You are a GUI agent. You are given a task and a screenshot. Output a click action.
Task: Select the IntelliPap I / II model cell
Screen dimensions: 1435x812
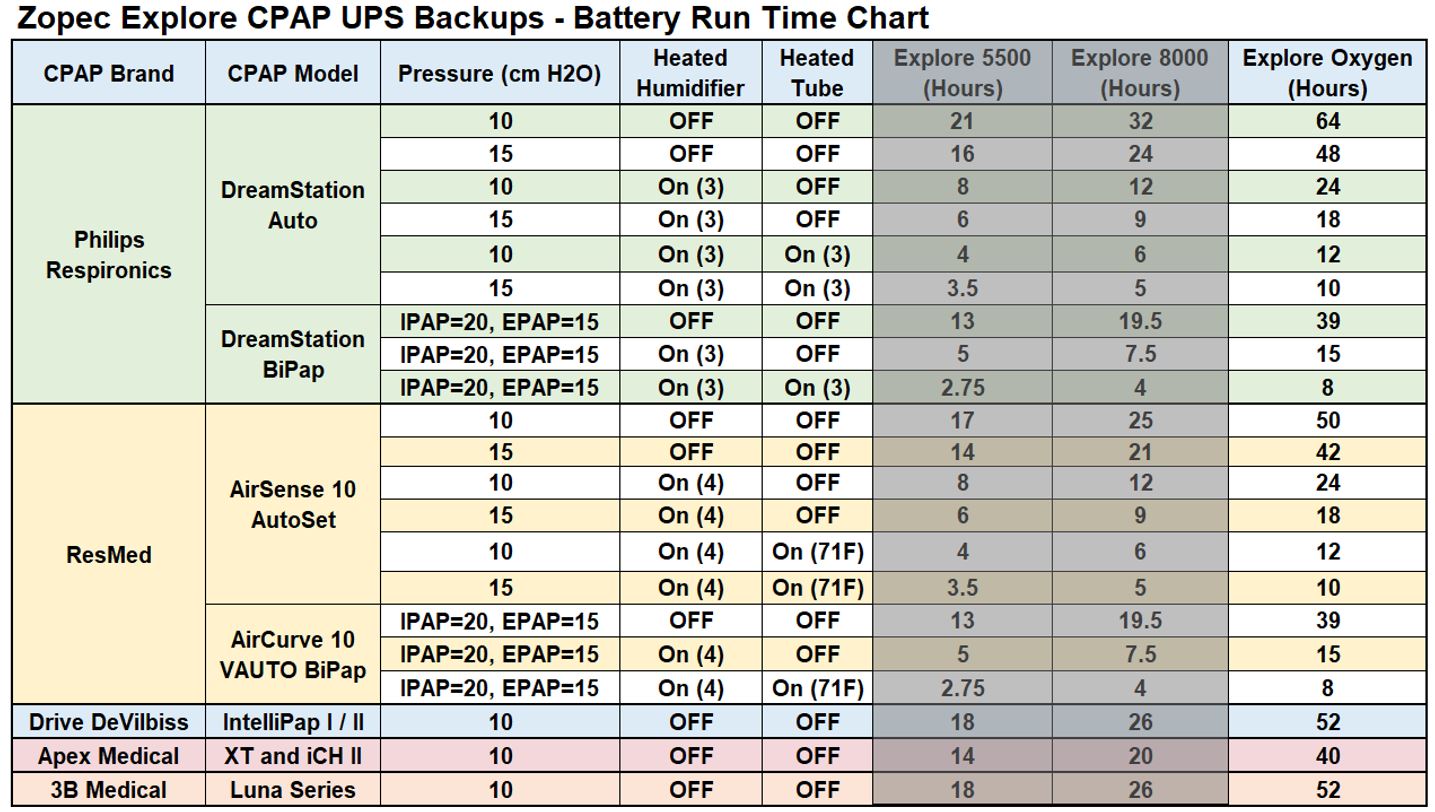click(292, 722)
